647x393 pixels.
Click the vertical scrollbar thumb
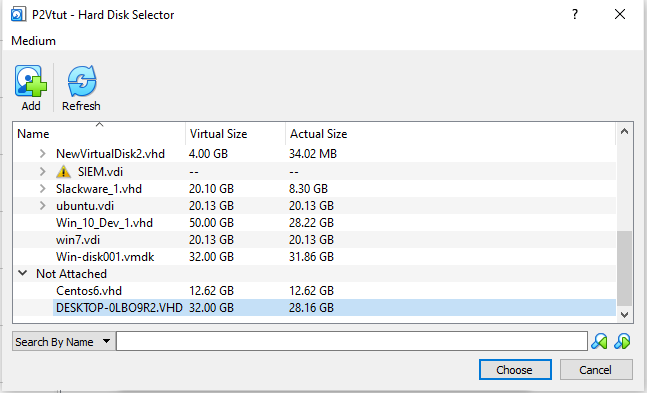point(624,268)
